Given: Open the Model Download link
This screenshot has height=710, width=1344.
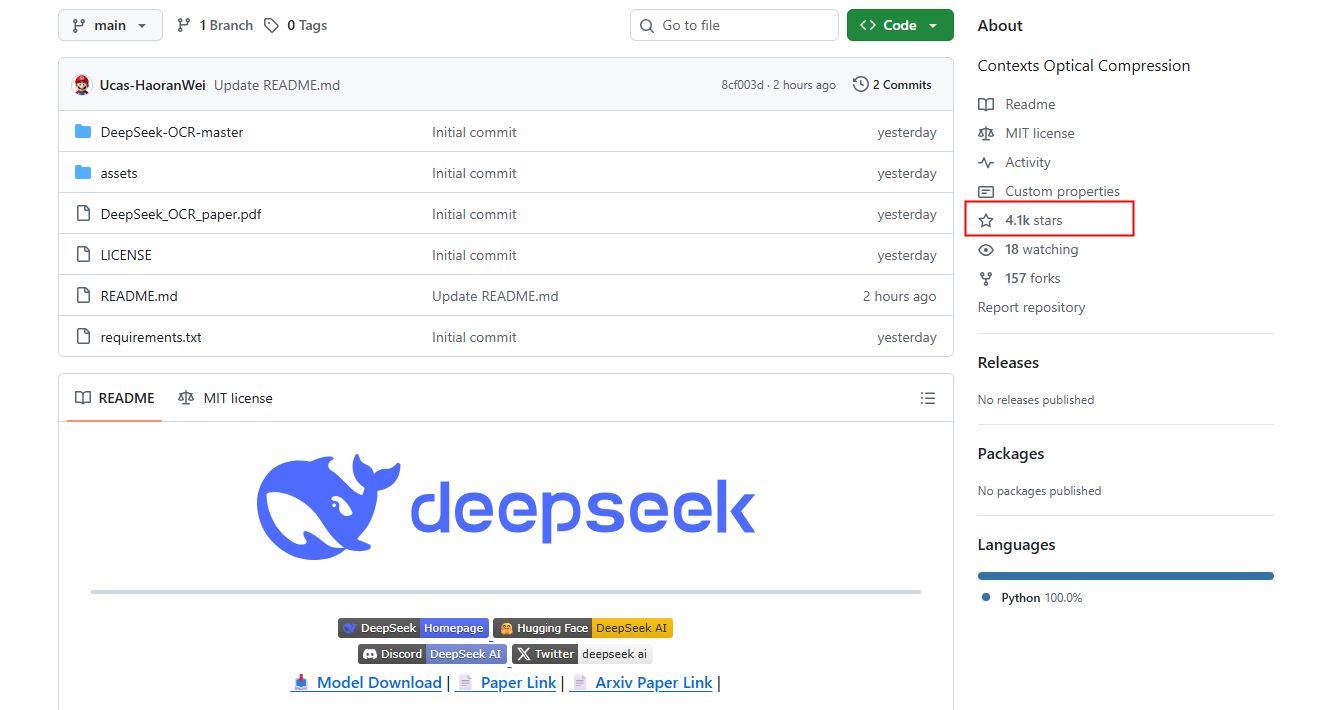Looking at the screenshot, I should tap(367, 683).
